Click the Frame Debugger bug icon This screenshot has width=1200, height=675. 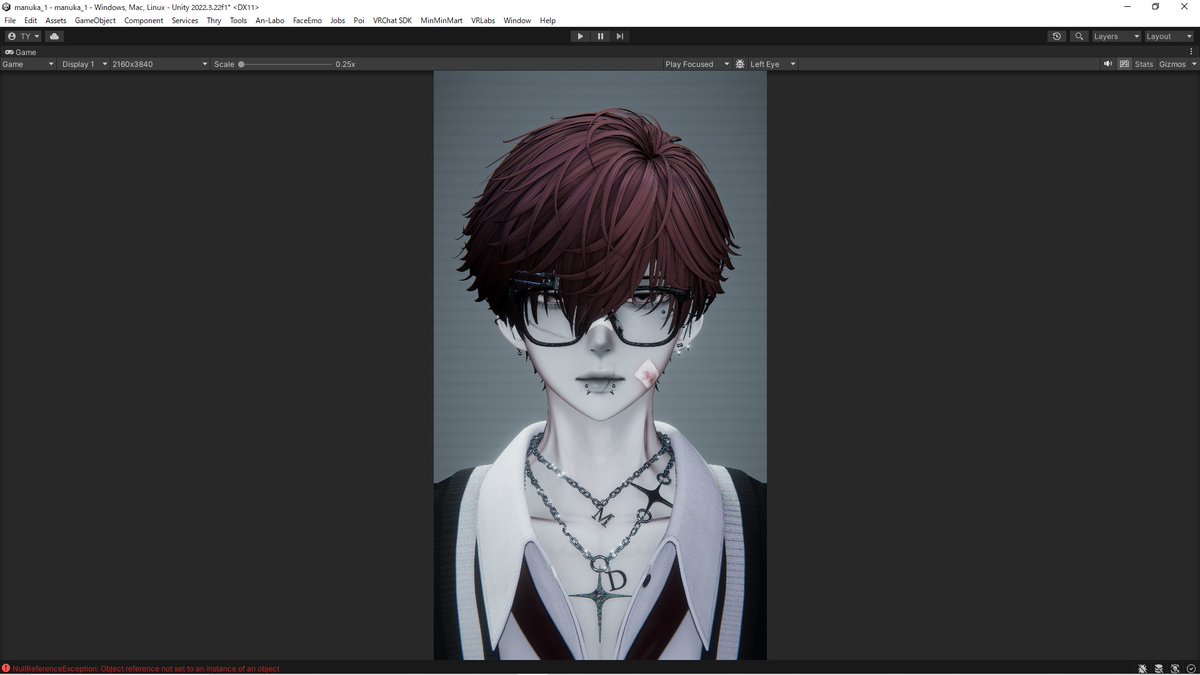[x=740, y=64]
